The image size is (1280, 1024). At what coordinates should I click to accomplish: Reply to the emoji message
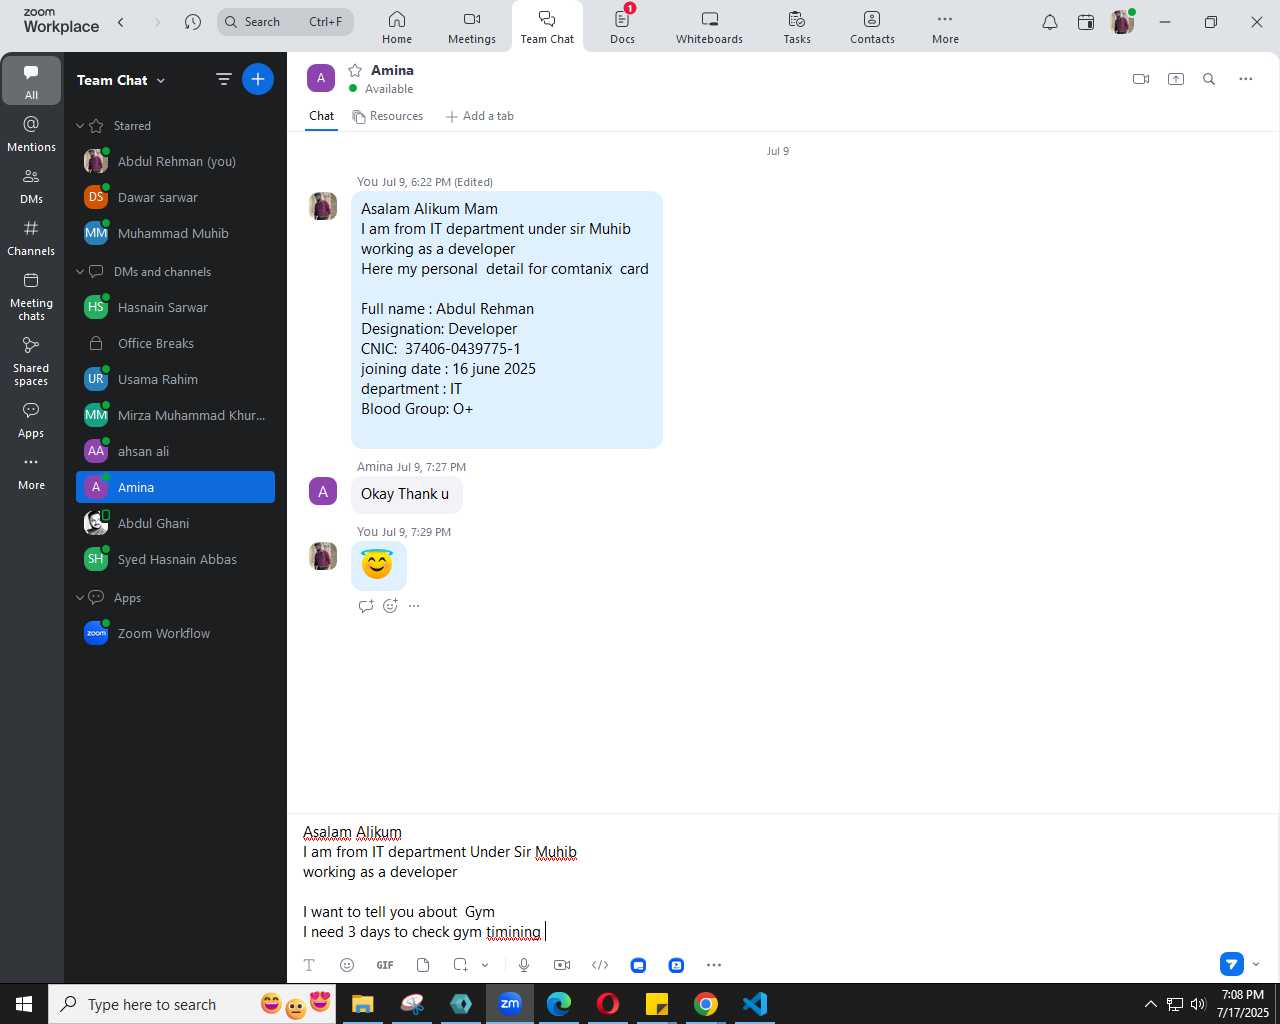tap(366, 606)
